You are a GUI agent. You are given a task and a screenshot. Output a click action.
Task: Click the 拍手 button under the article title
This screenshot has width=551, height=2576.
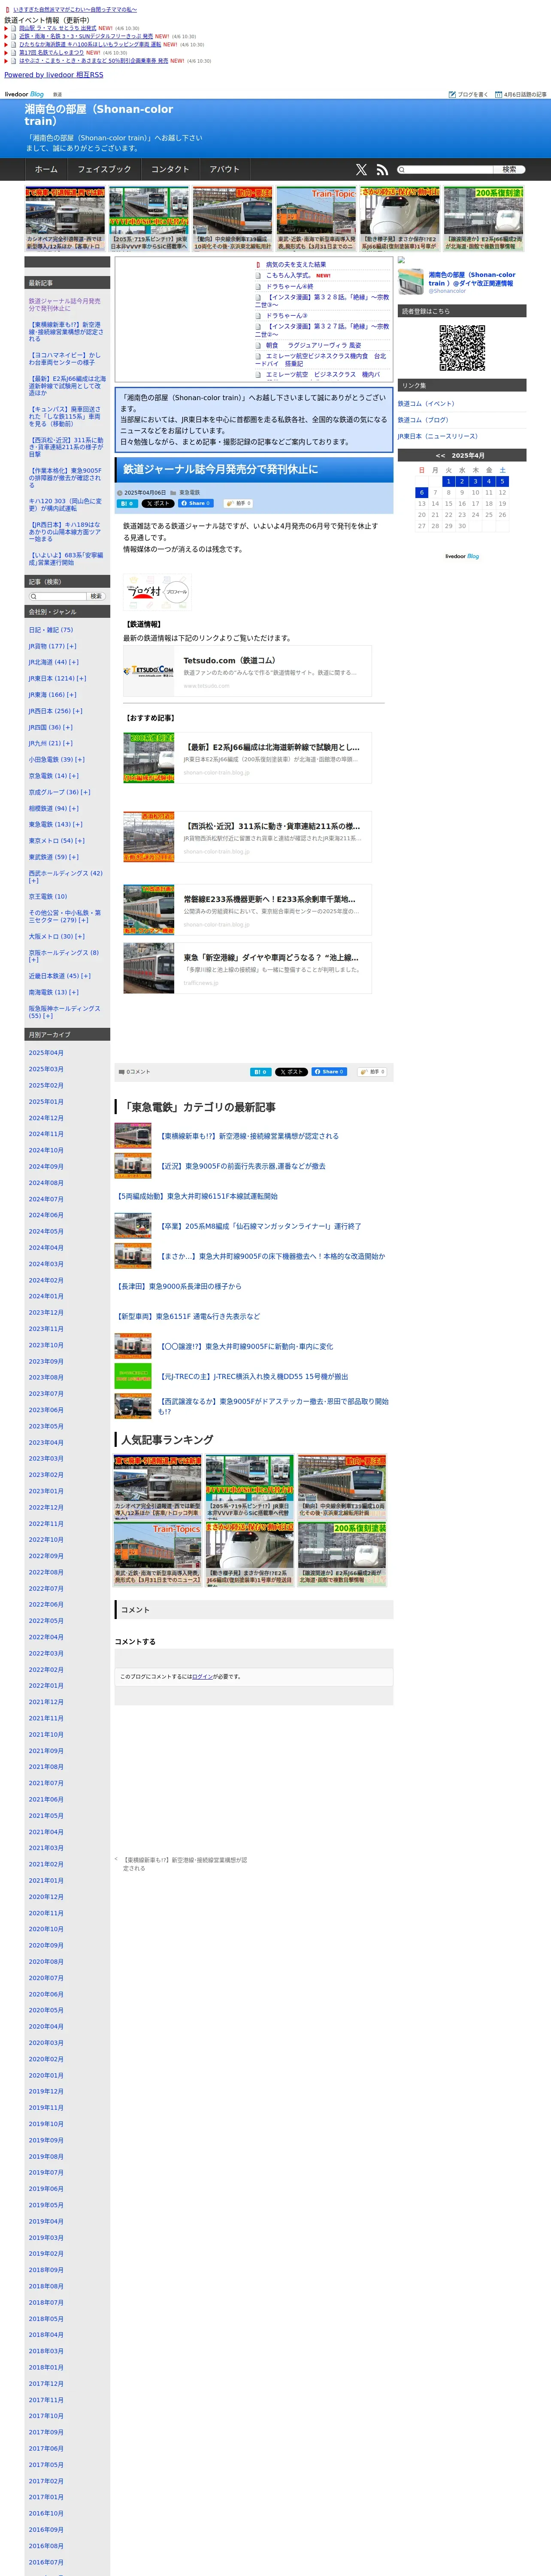tap(238, 503)
